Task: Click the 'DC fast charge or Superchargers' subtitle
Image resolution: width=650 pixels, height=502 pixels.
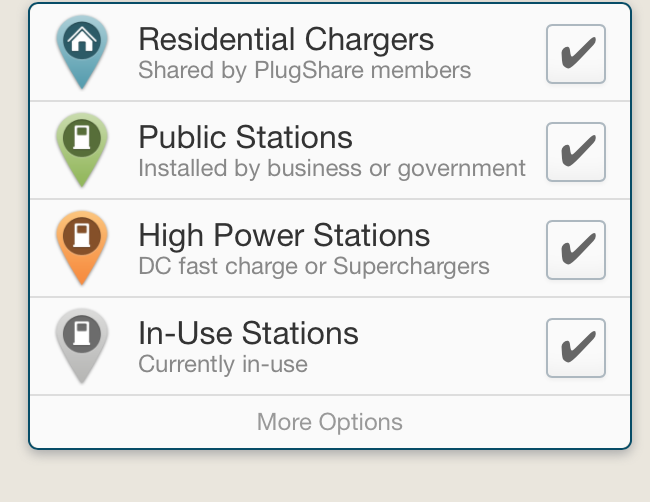Action: (x=314, y=266)
